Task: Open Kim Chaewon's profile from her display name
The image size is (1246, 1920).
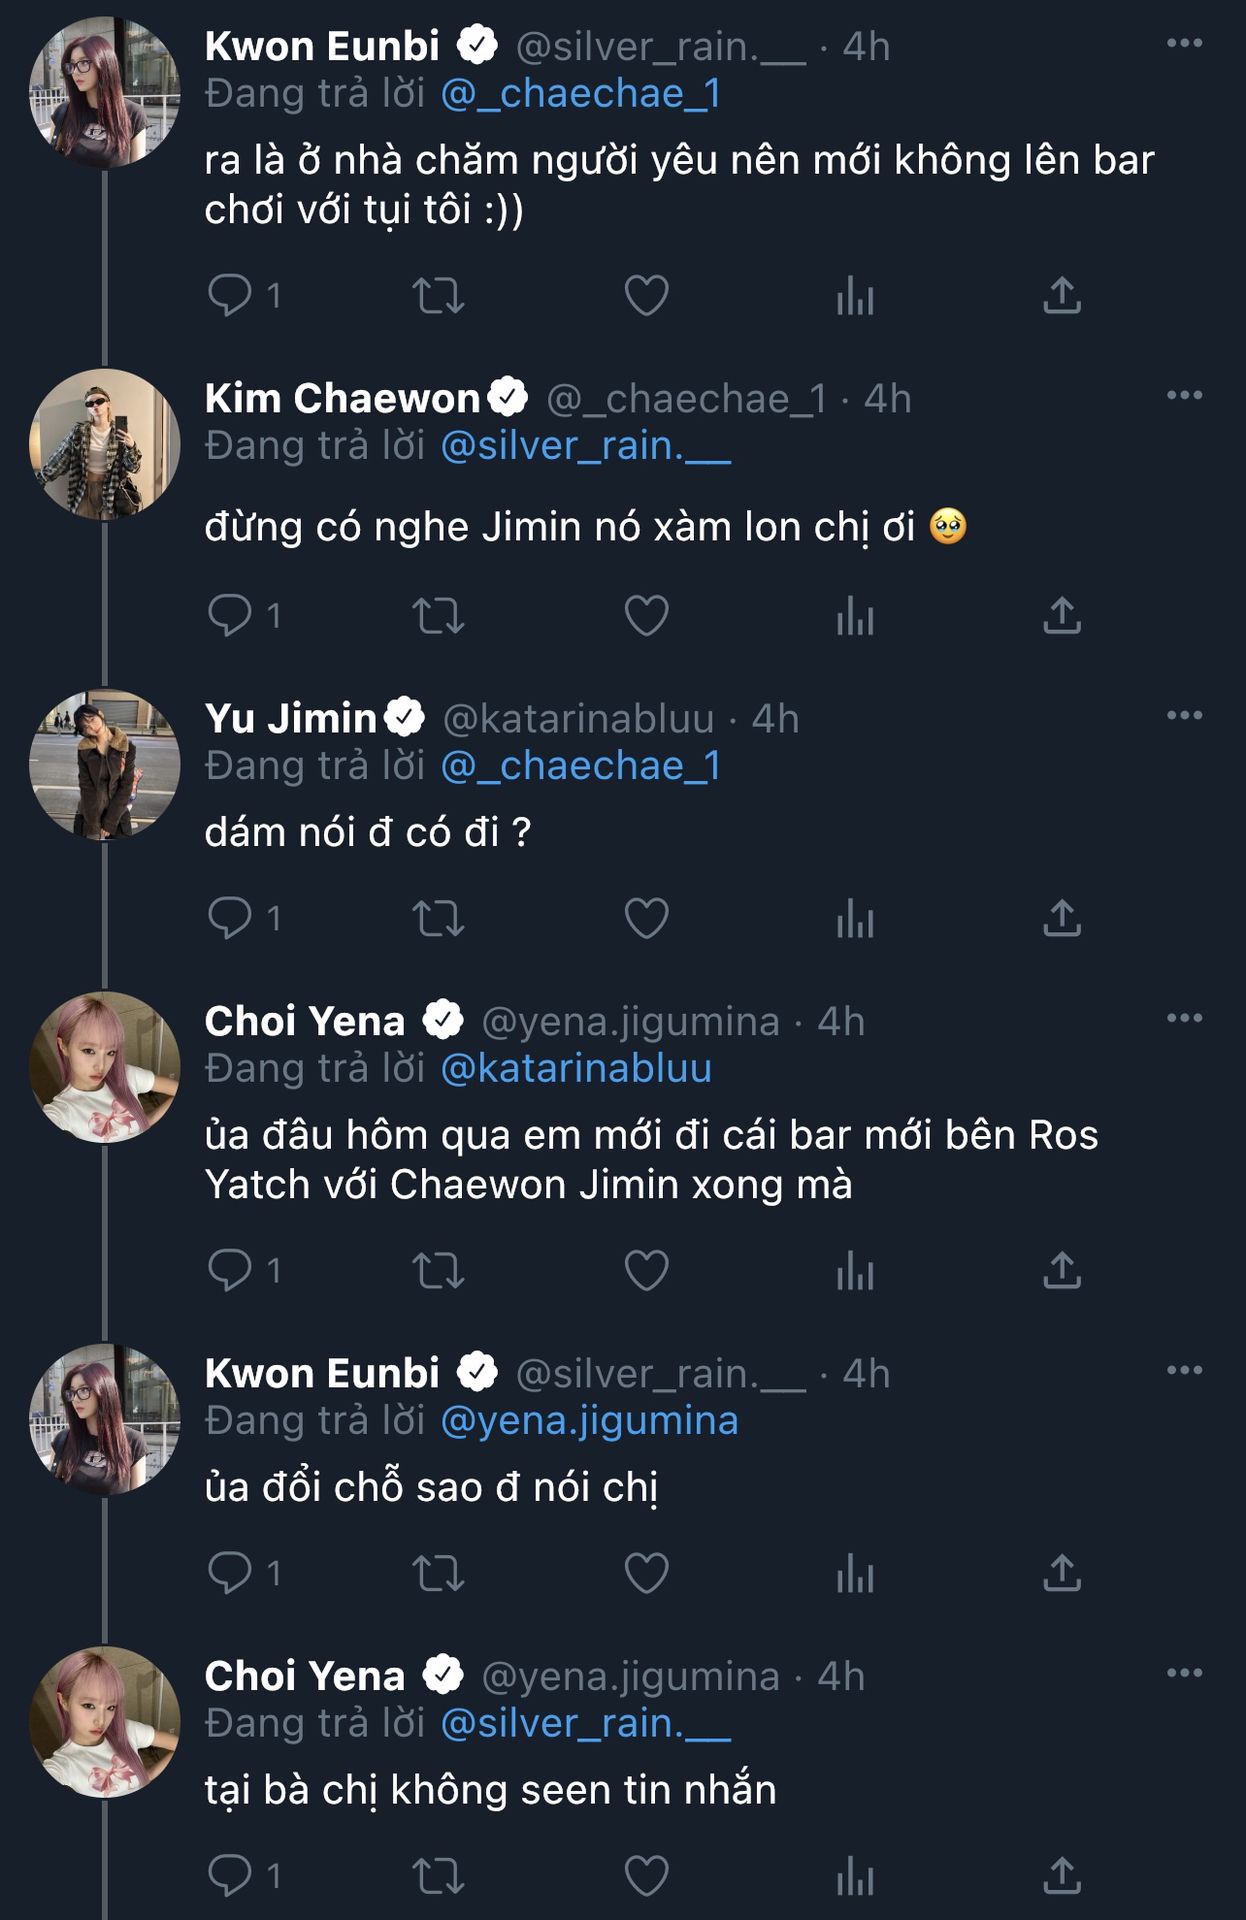Action: pos(342,398)
